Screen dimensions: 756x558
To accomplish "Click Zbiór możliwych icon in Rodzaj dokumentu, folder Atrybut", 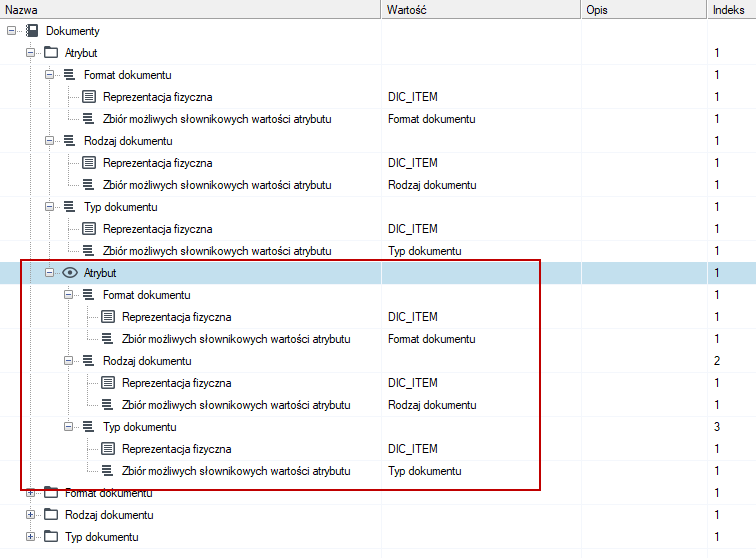I will coord(89,185).
